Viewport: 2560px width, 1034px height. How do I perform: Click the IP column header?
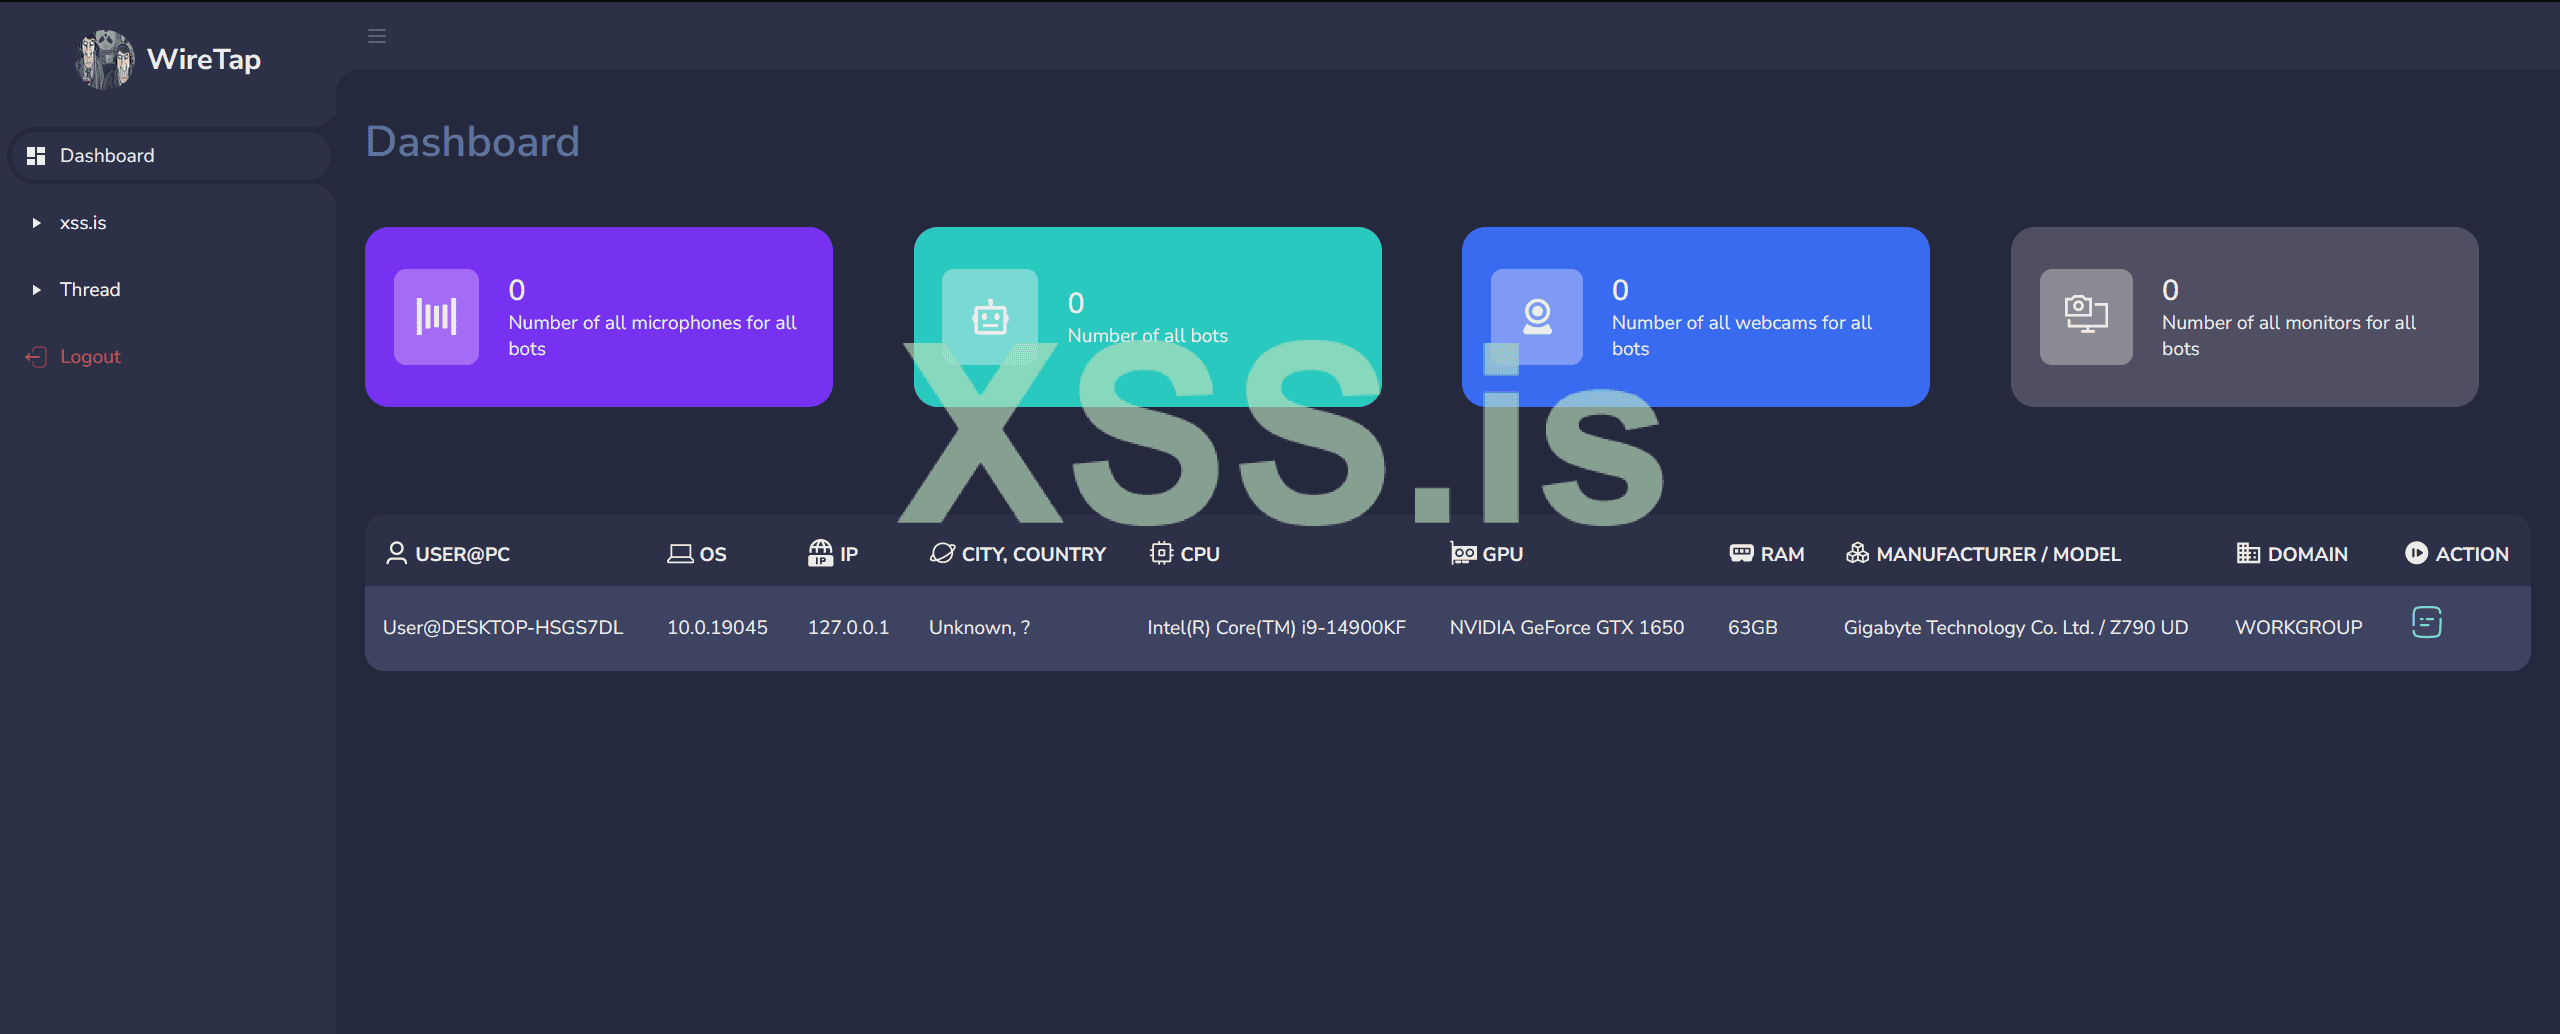point(849,554)
